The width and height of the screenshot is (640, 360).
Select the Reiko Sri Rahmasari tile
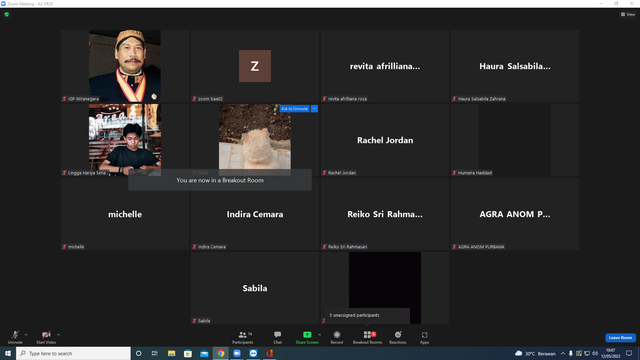coord(384,213)
